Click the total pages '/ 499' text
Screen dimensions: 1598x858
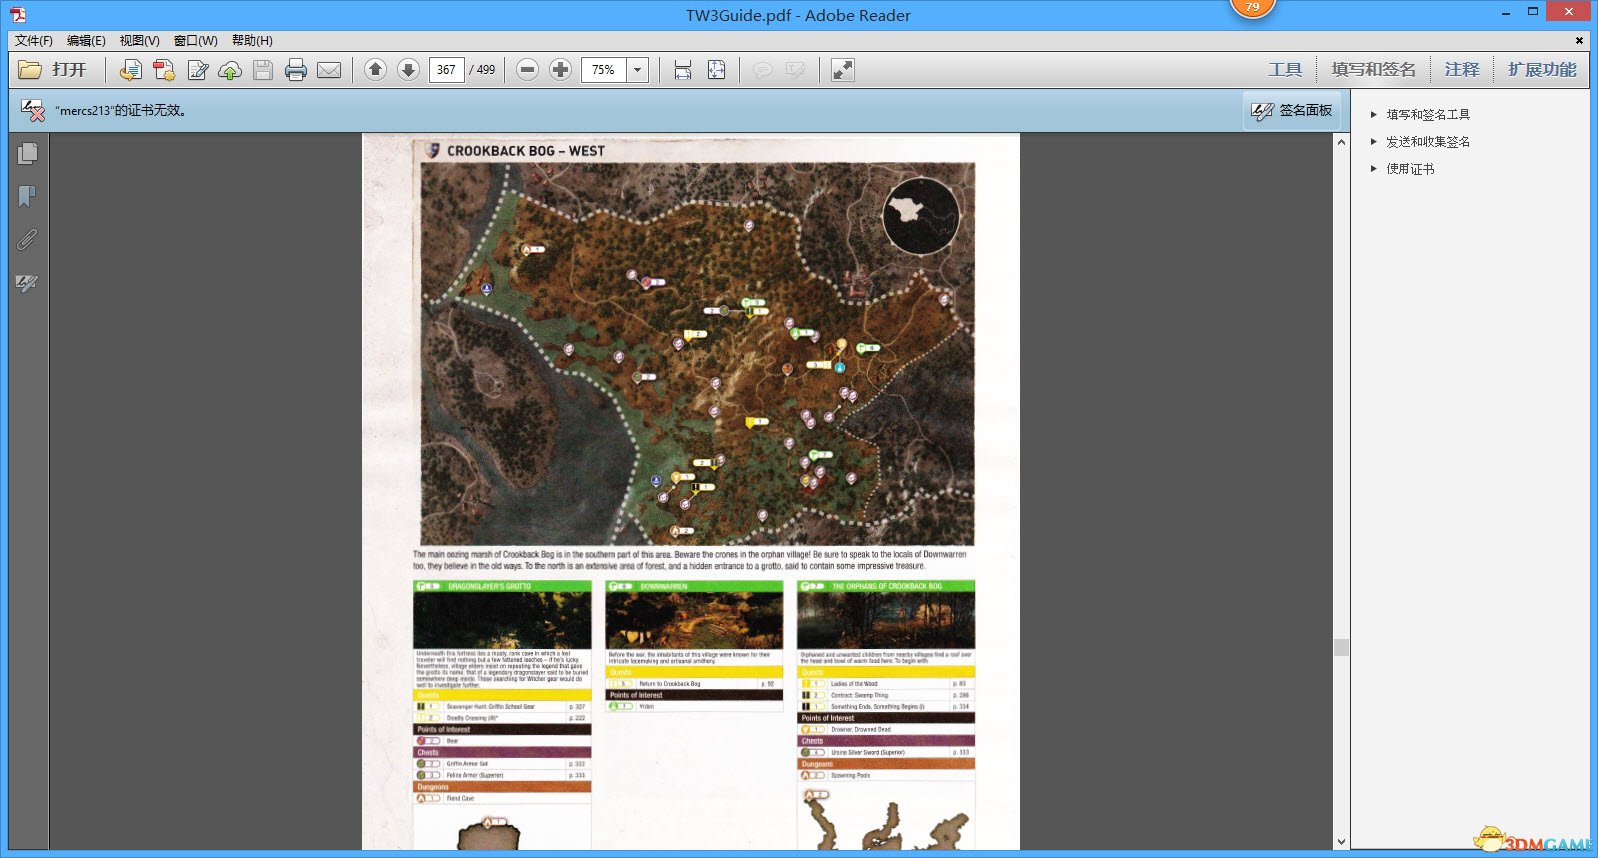pyautogui.click(x=482, y=70)
